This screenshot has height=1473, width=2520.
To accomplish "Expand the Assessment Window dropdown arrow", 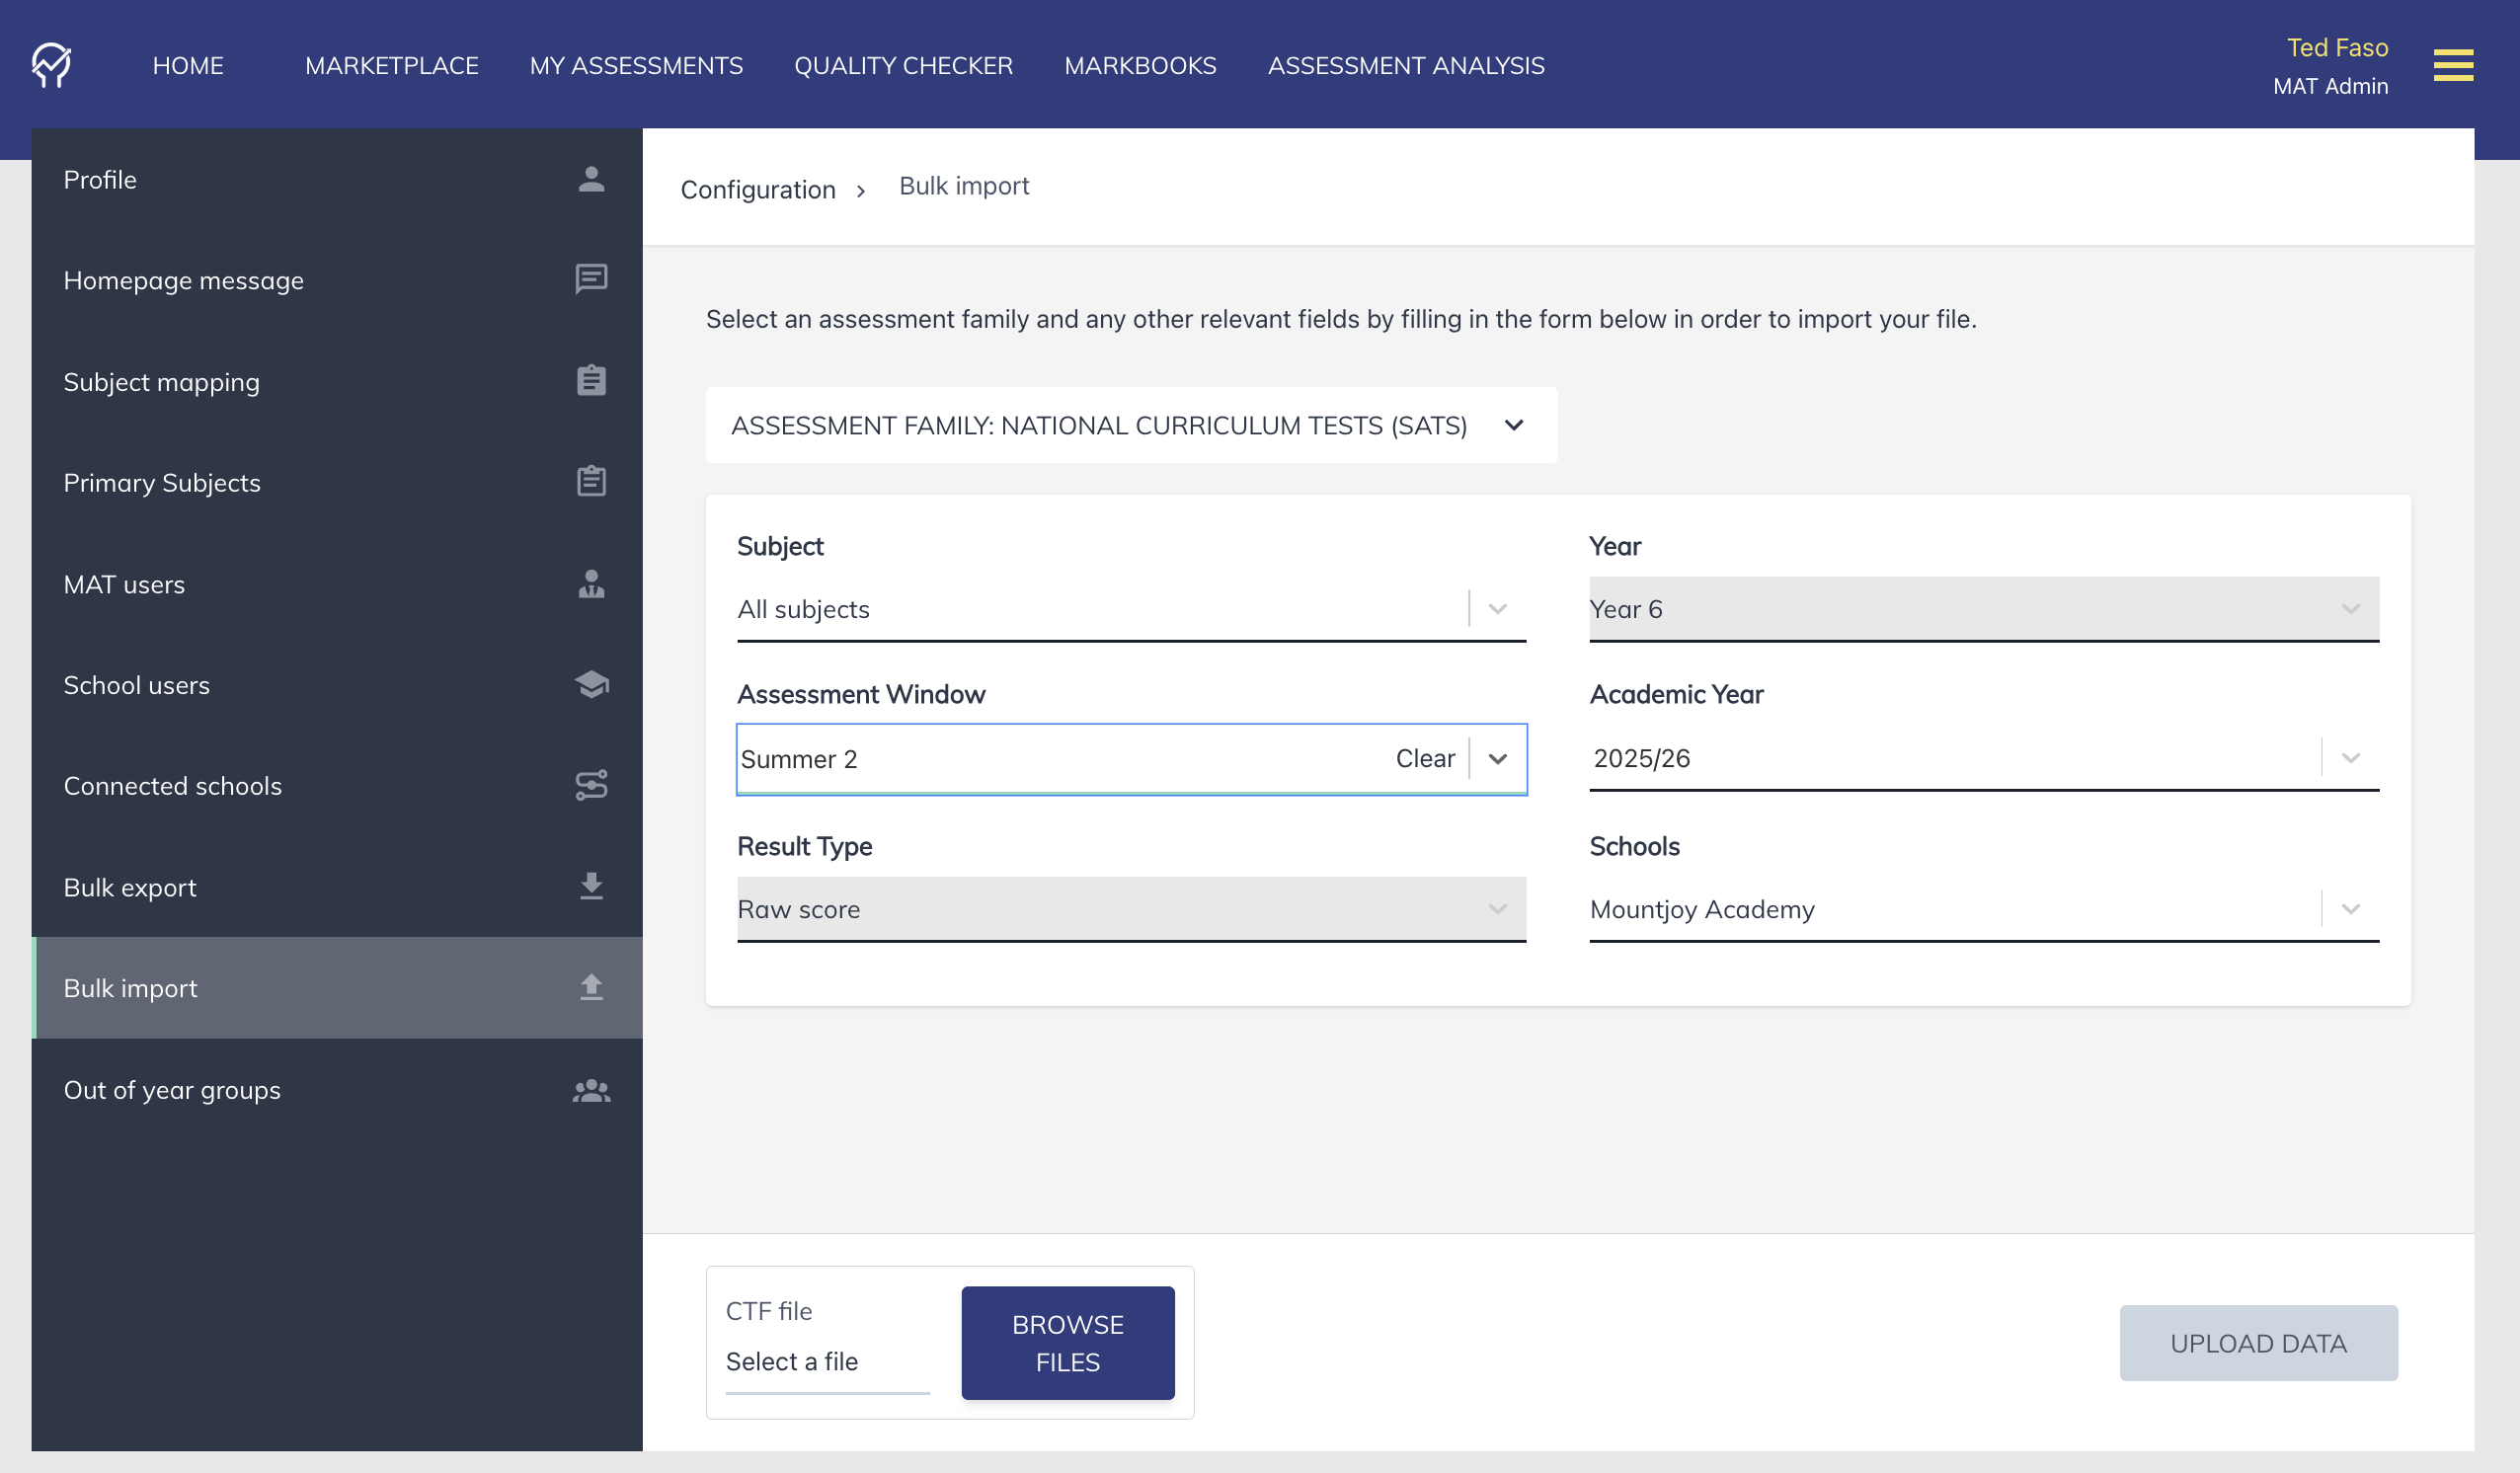I will click(1497, 759).
